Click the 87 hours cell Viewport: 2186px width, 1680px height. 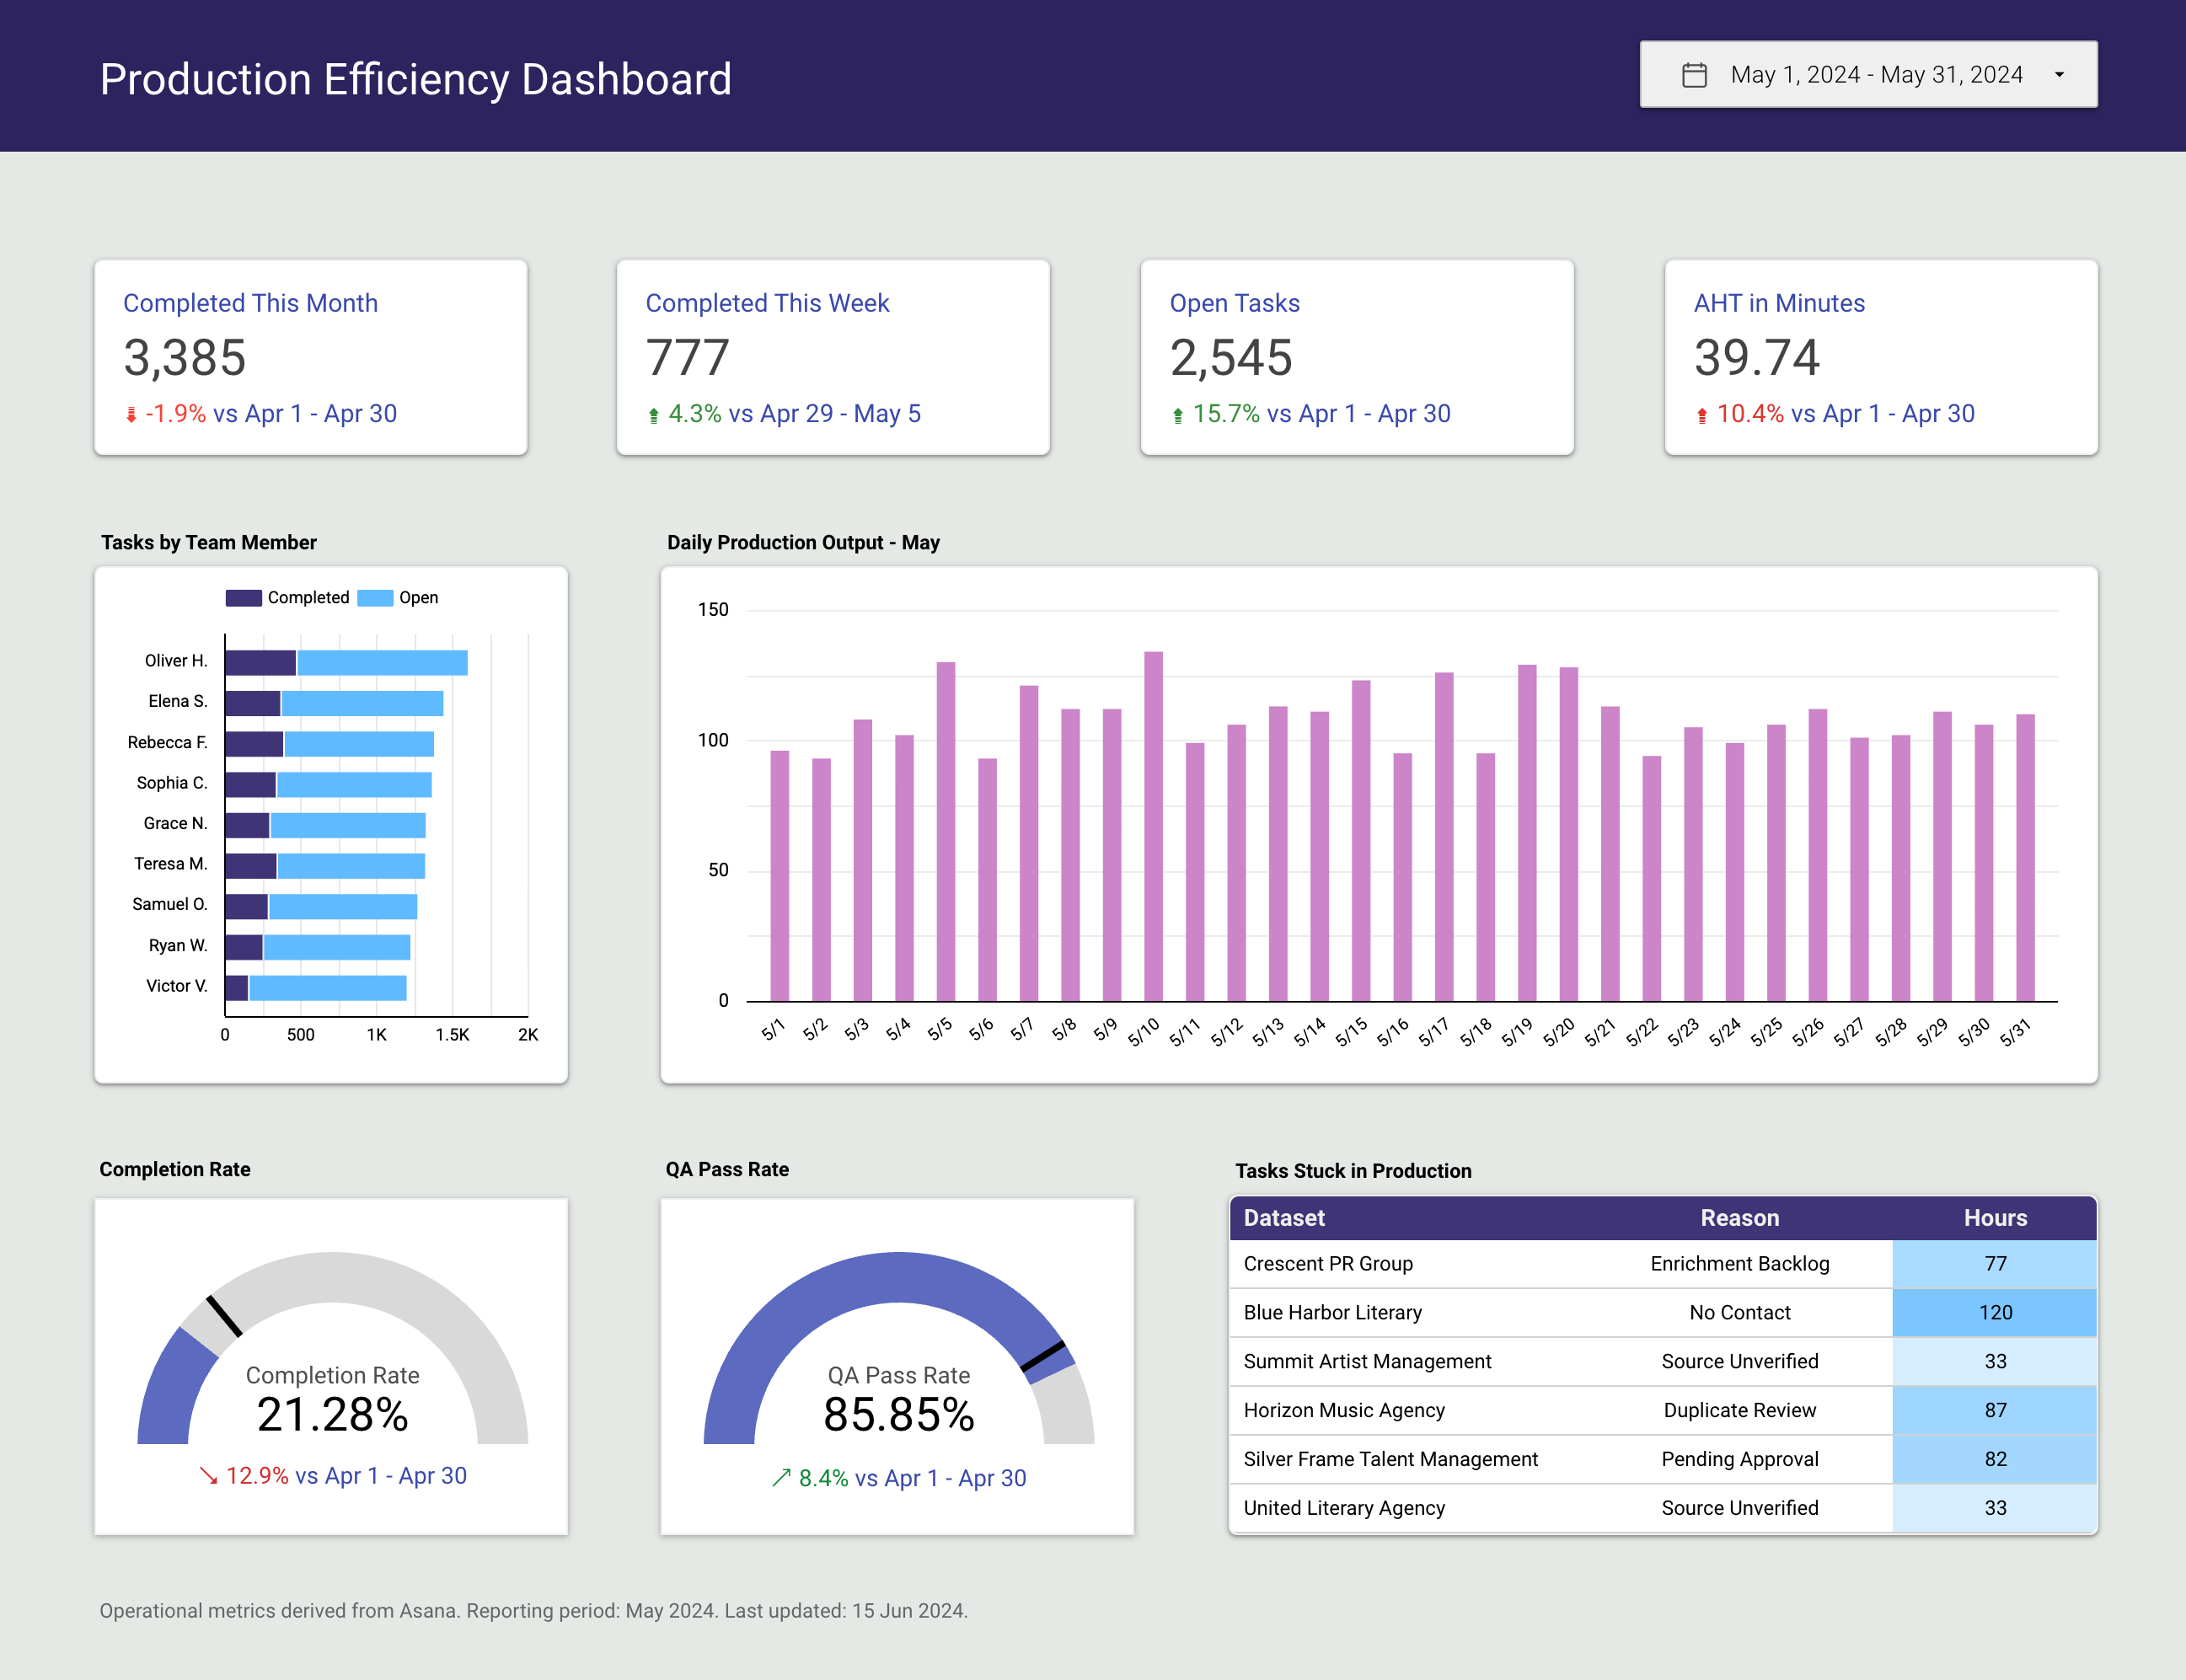[1995, 1411]
